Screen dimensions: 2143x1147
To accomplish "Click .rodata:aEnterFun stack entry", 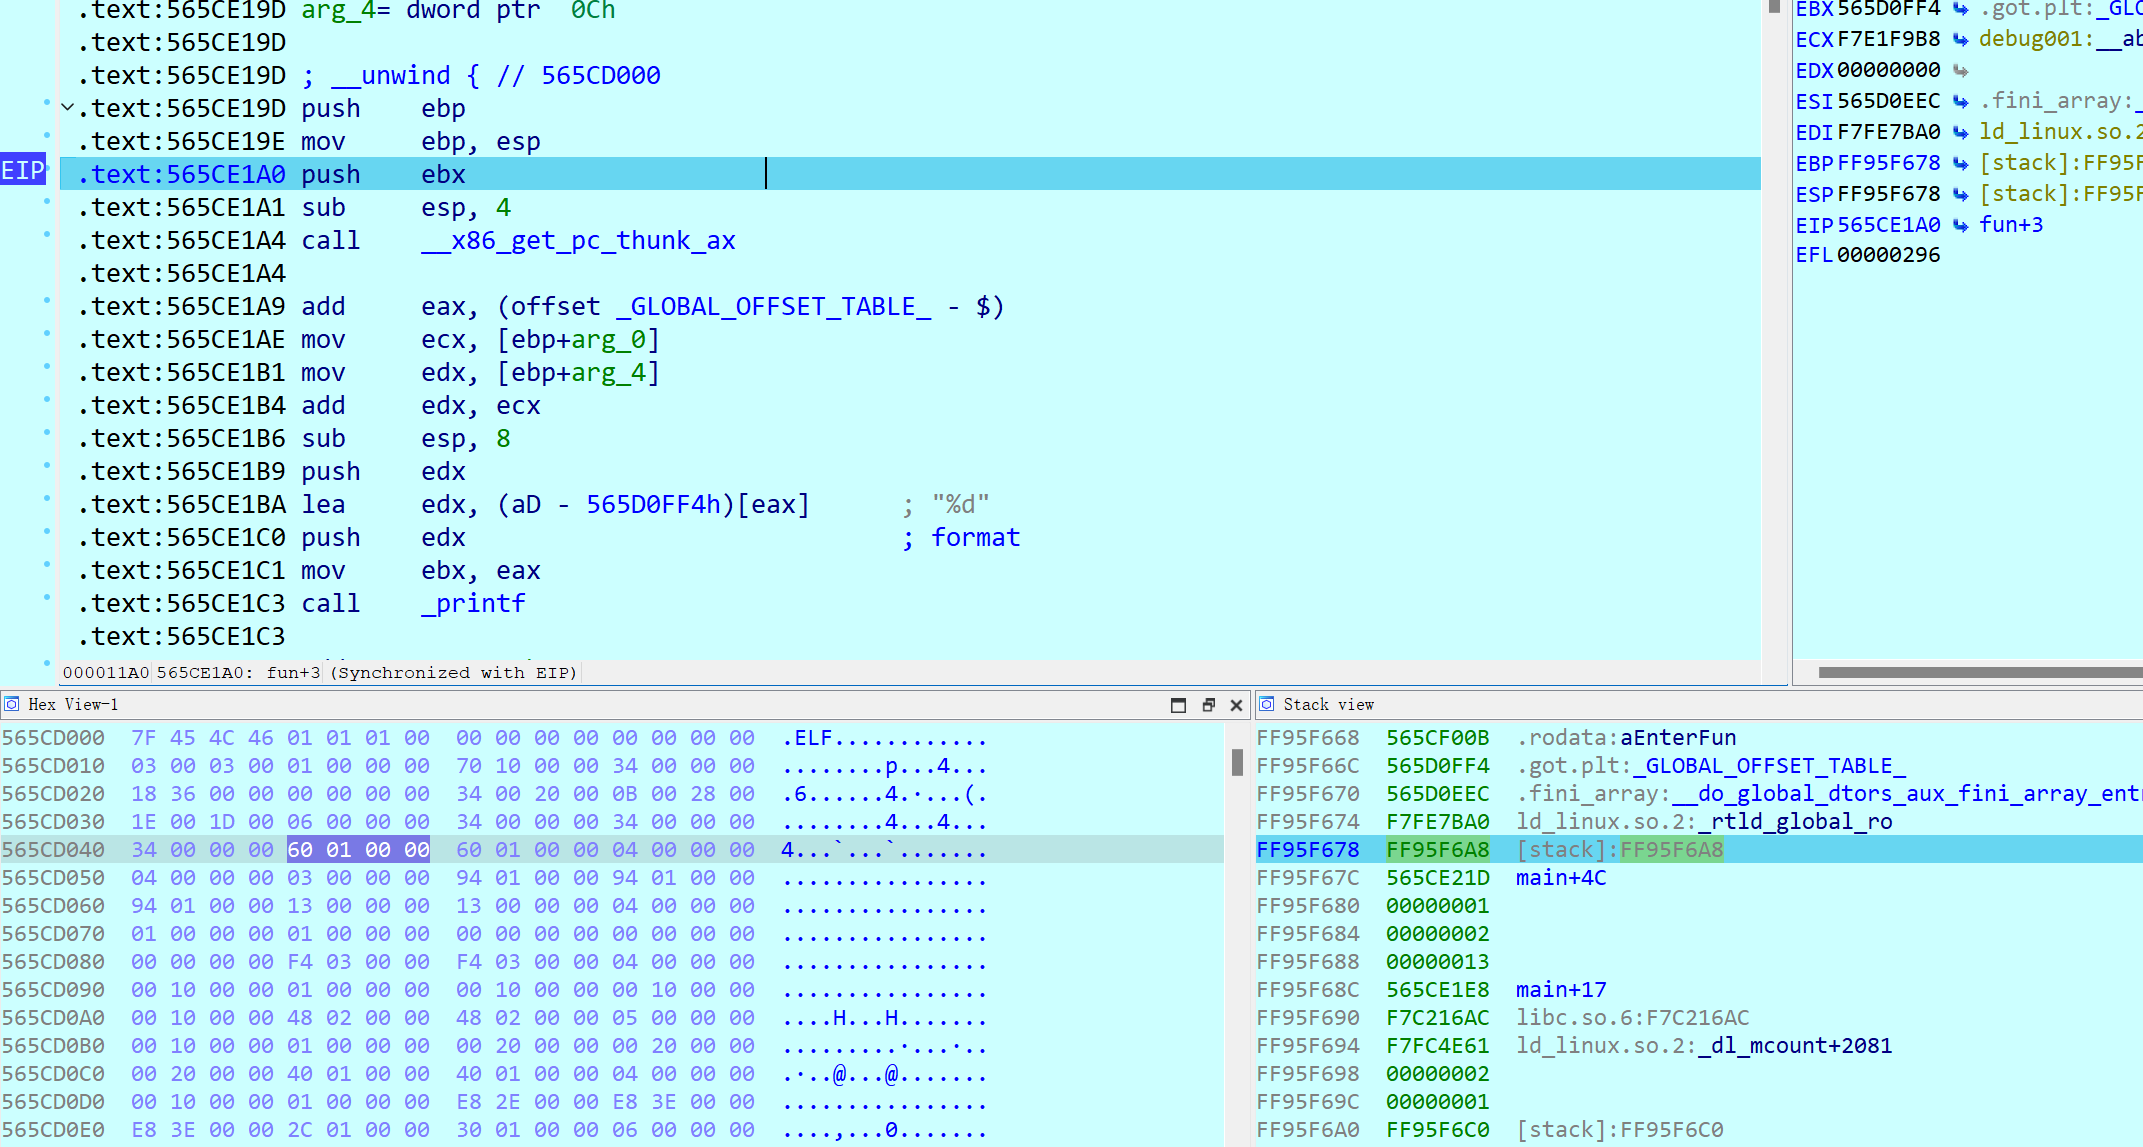I will click(1626, 738).
